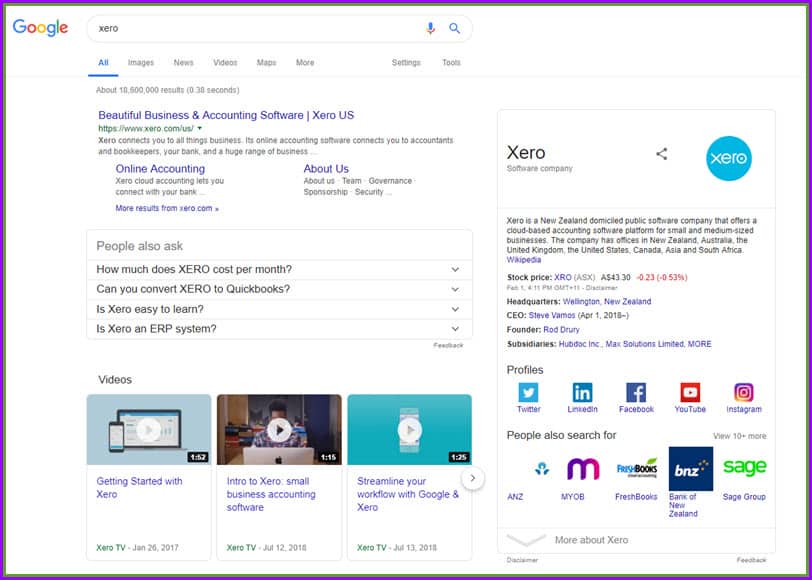Click 'More results from xero.com'
812x580 pixels.
point(167,208)
